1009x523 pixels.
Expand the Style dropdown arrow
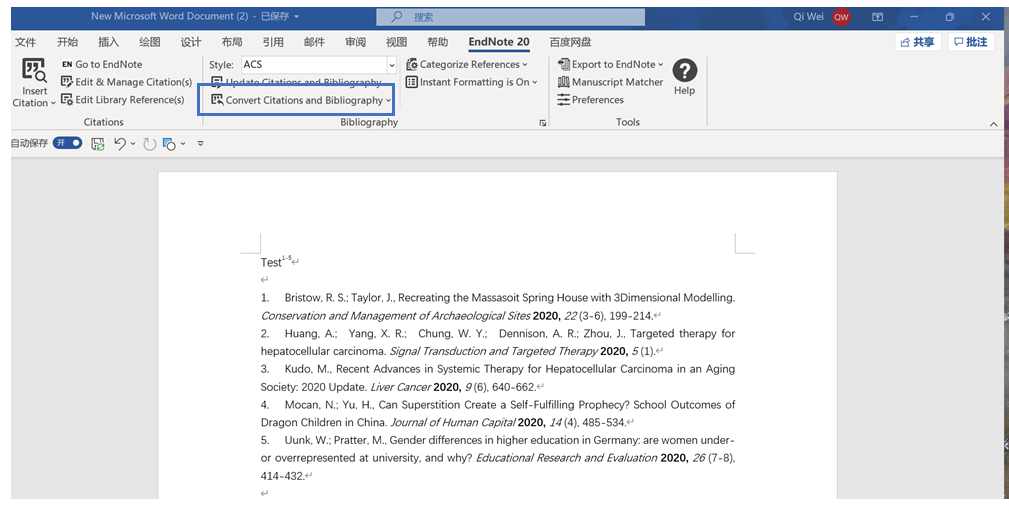click(x=391, y=65)
